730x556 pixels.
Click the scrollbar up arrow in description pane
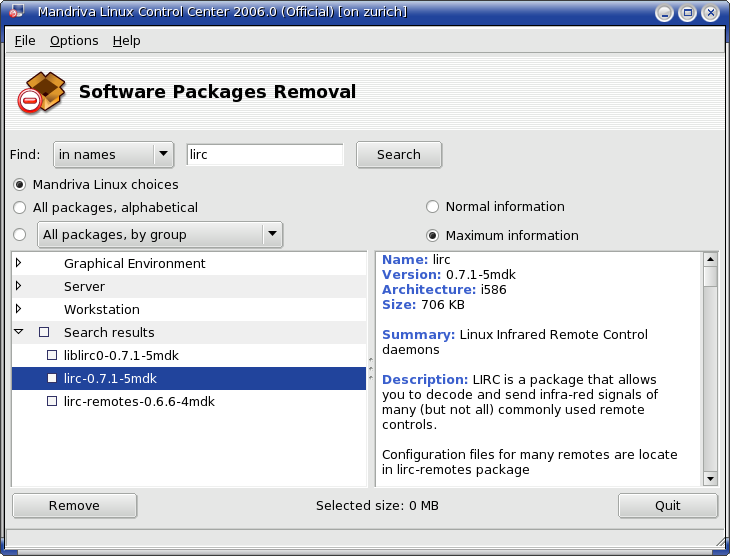(x=710, y=259)
